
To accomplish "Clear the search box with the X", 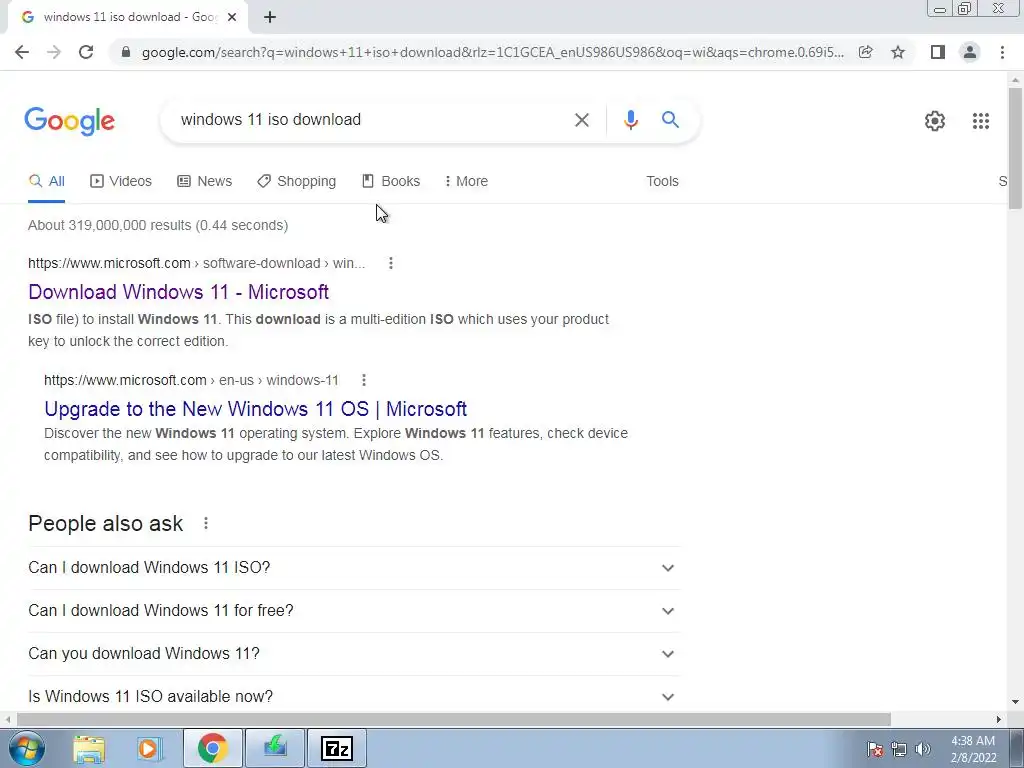I will pyautogui.click(x=581, y=120).
